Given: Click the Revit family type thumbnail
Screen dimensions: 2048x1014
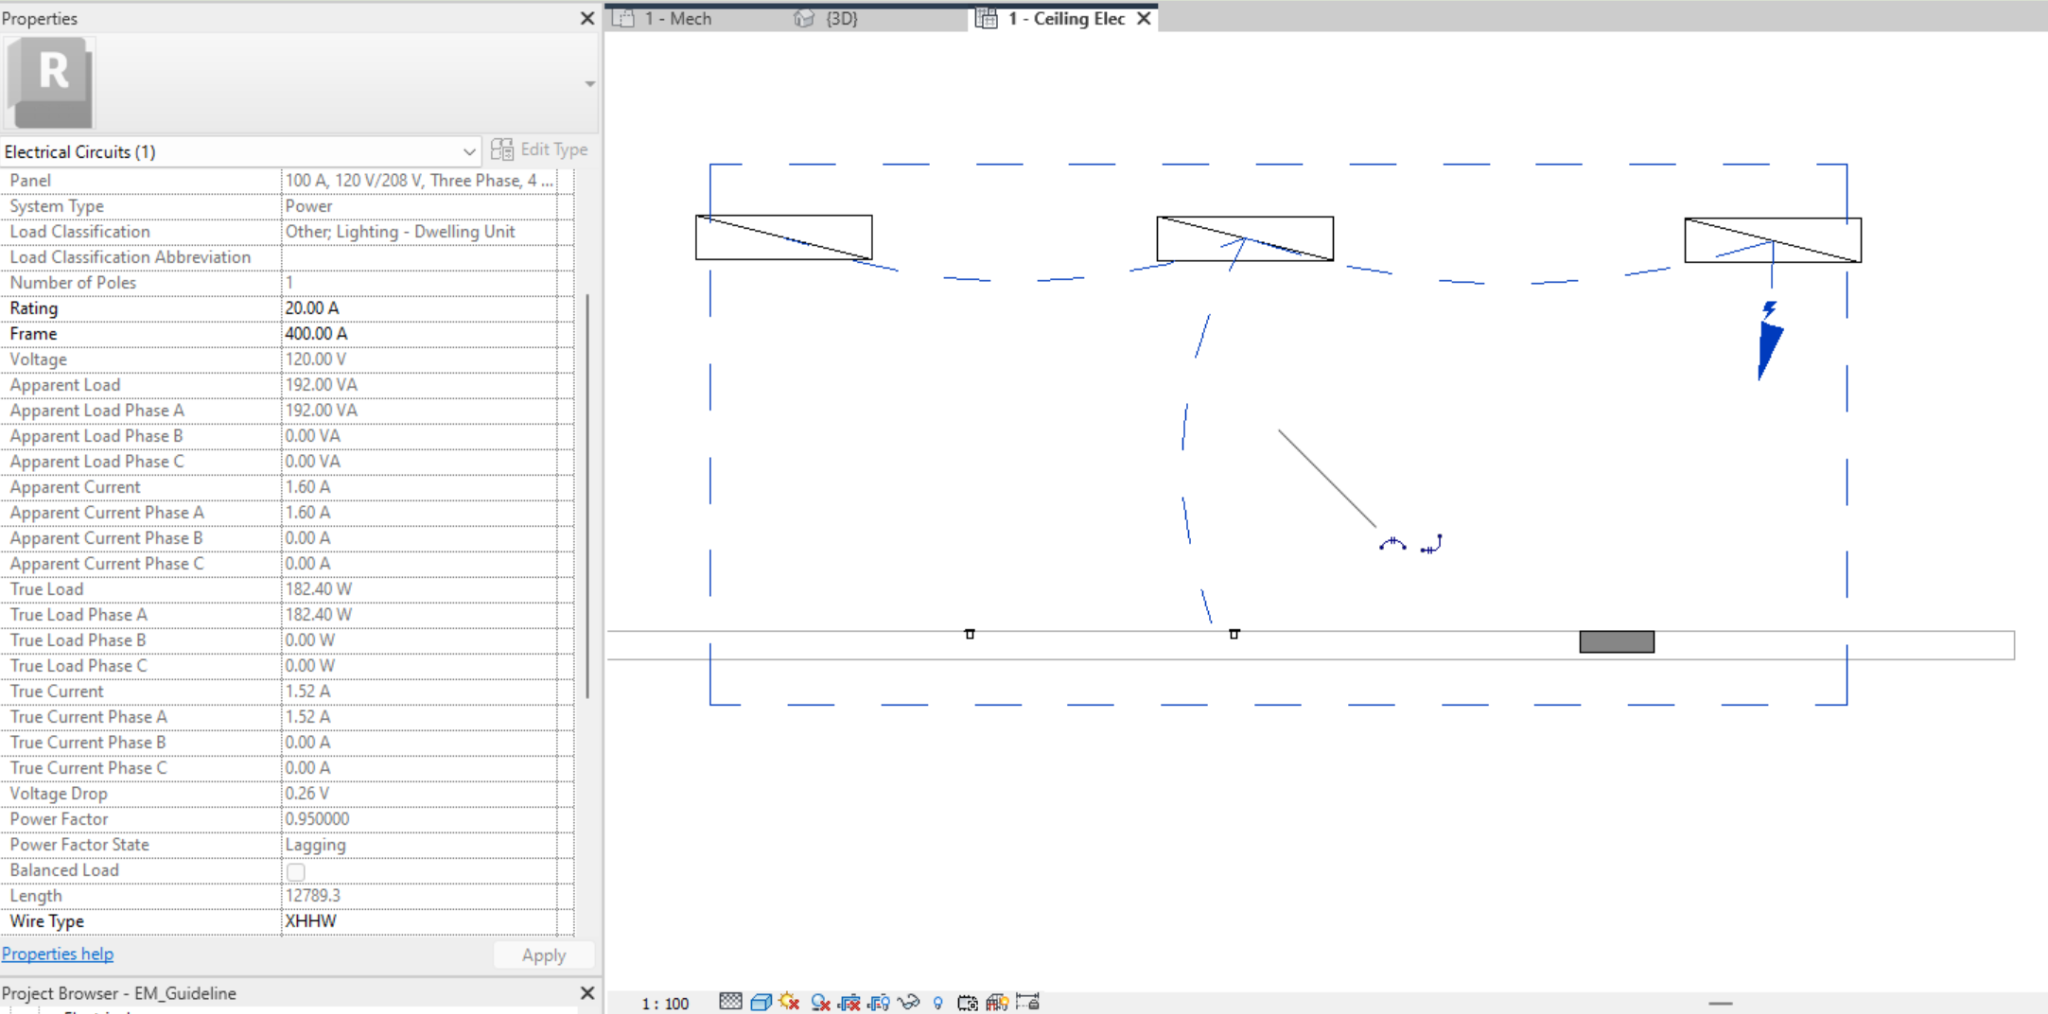Looking at the screenshot, I should (x=50, y=82).
